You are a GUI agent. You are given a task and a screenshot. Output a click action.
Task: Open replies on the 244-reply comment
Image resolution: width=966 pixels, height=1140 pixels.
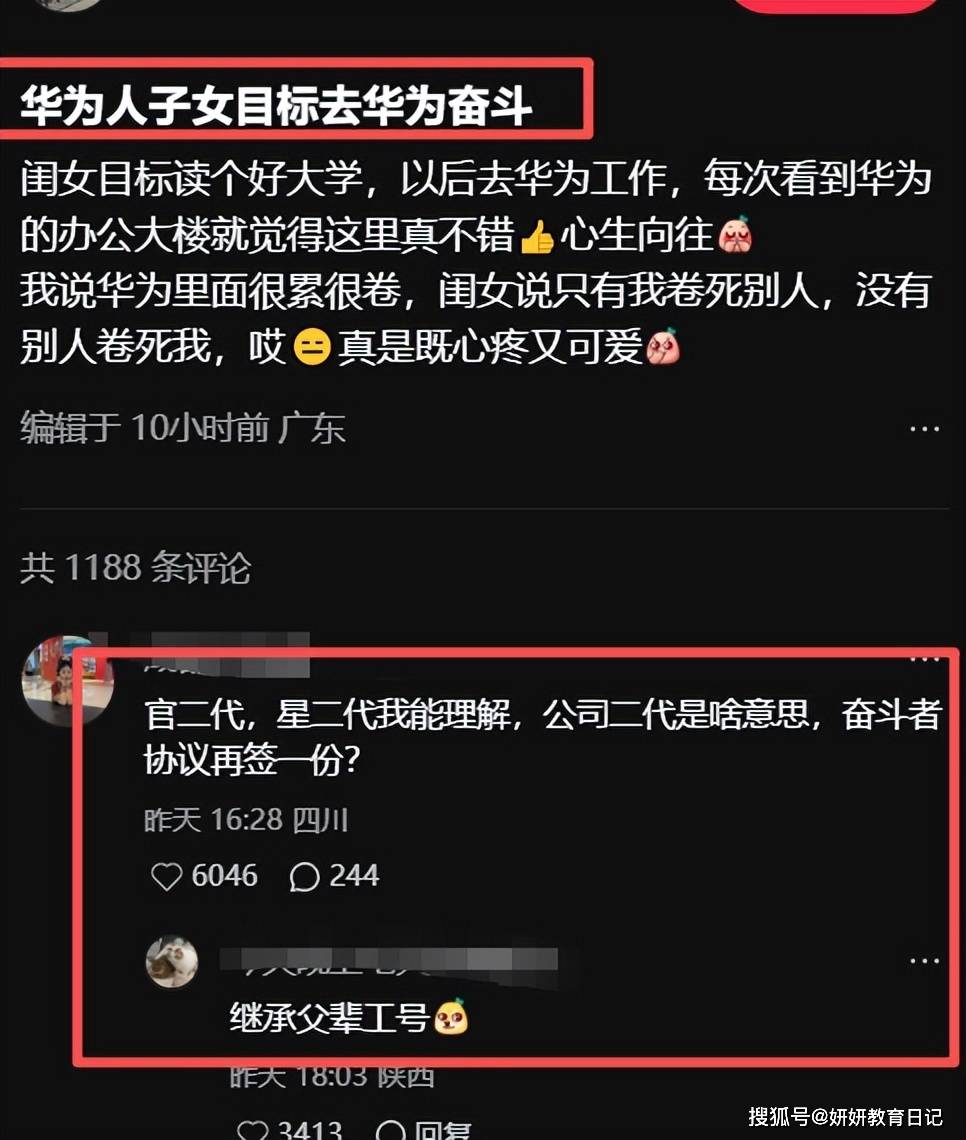(x=305, y=877)
